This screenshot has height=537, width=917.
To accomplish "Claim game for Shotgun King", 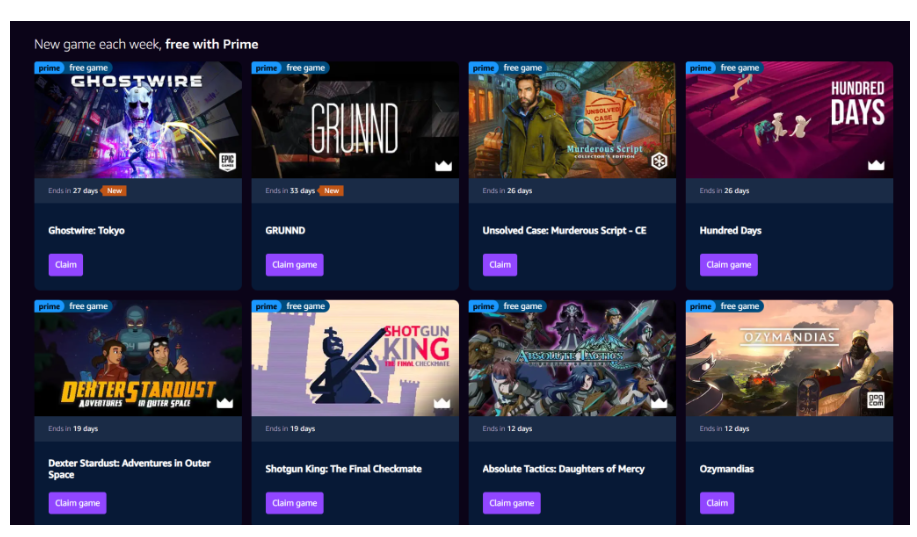I will (x=294, y=502).
